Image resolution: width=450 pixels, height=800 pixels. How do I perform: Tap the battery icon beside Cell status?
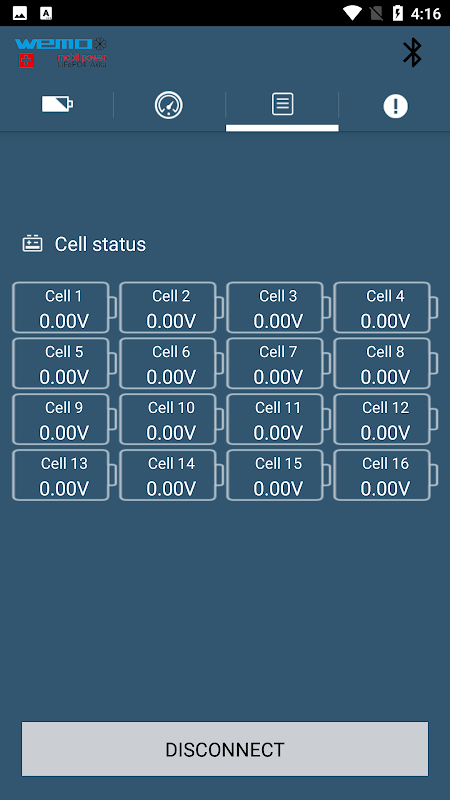32,244
